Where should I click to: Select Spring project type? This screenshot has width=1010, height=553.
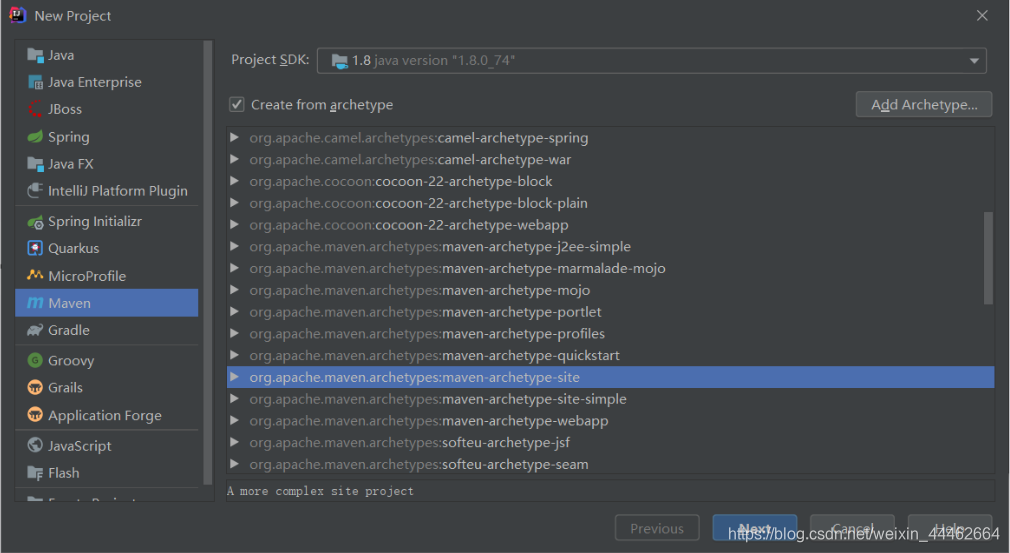(x=107, y=136)
